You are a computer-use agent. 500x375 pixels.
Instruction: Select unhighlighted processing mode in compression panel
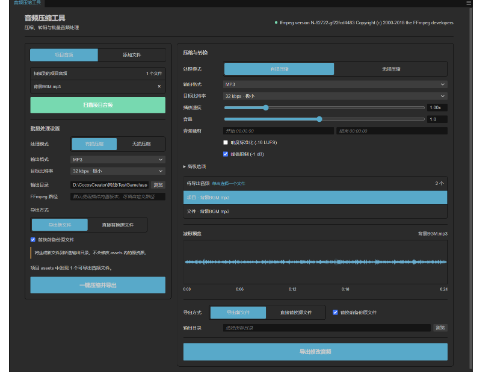click(391, 69)
